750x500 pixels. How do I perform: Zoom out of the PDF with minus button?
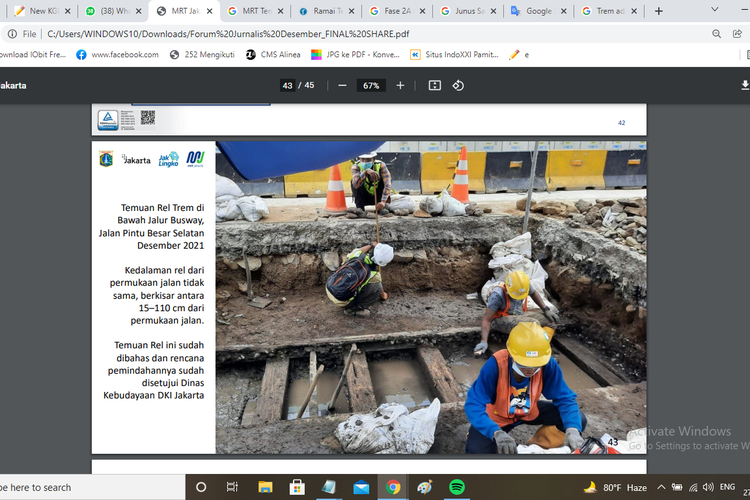click(x=342, y=85)
